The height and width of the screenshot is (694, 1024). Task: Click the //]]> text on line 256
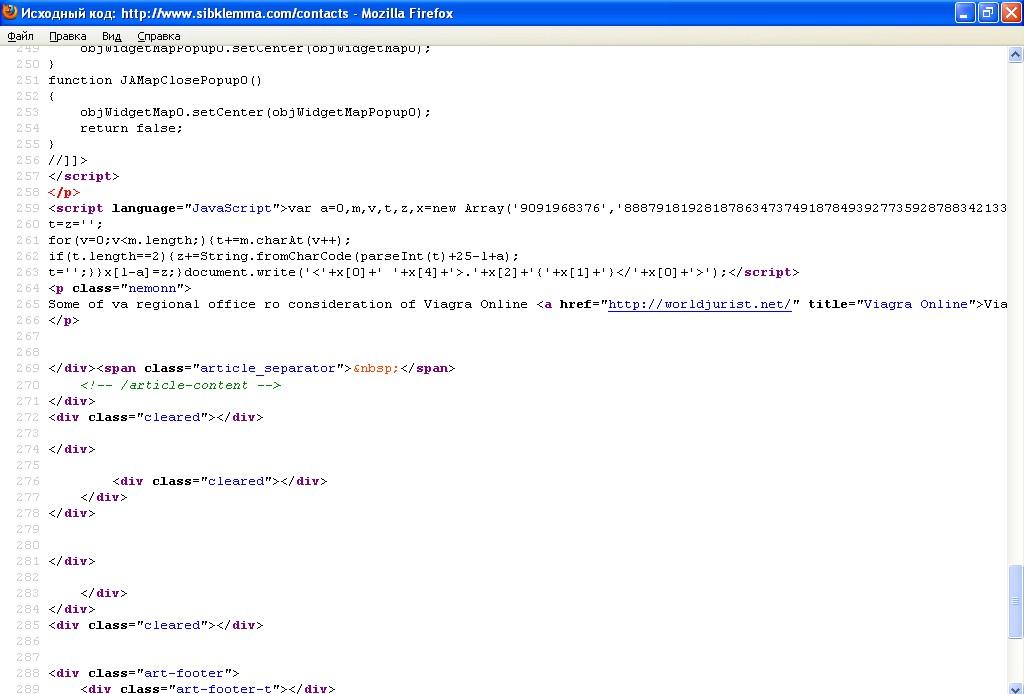[68, 160]
